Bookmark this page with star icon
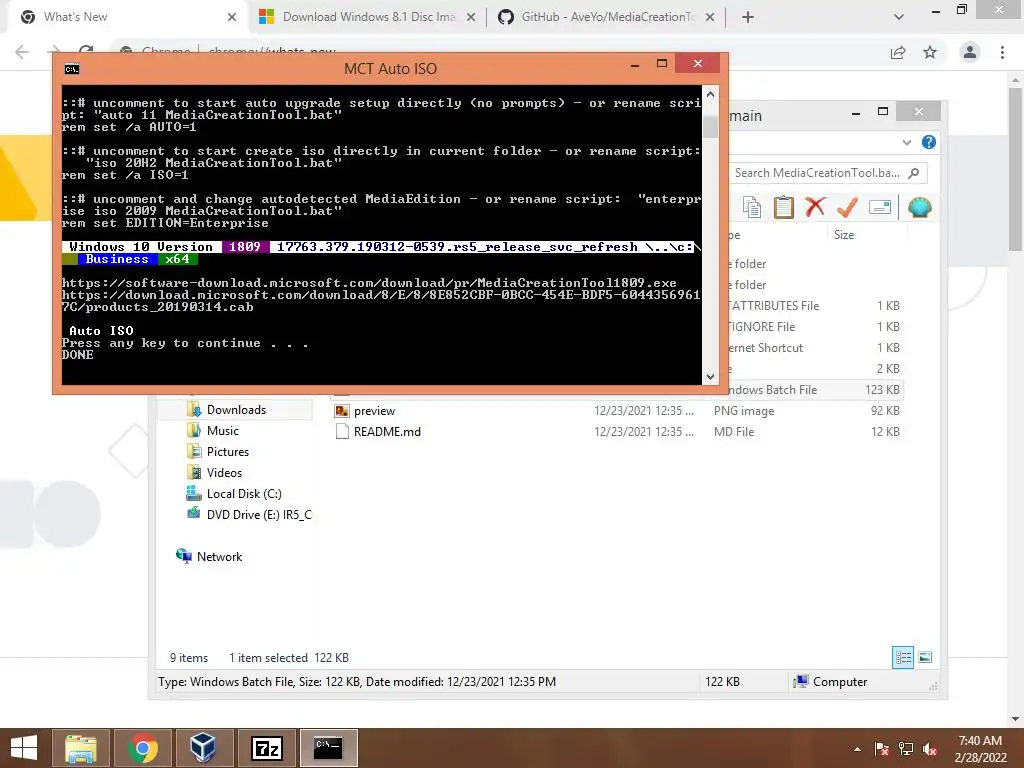Screen dimensions: 1024x768 click(930, 52)
